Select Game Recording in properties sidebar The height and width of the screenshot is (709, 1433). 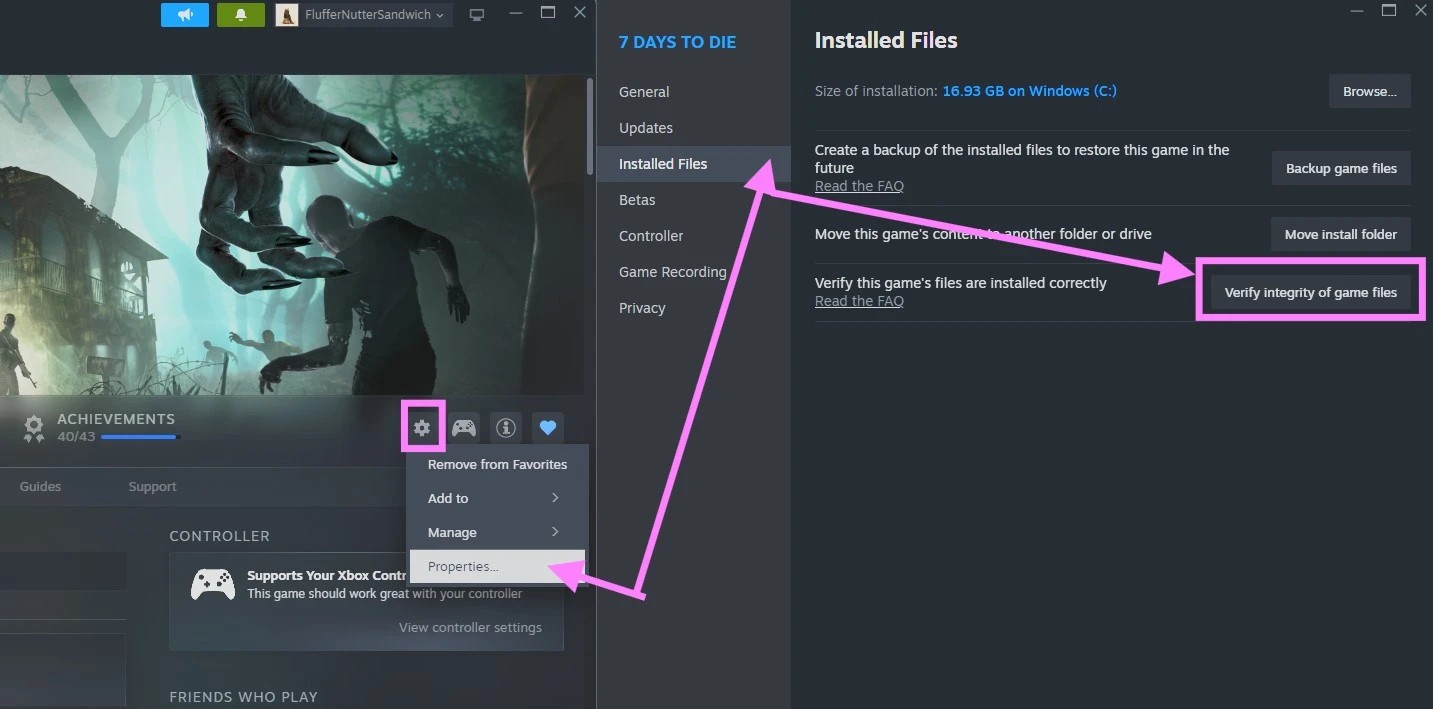click(x=692, y=272)
